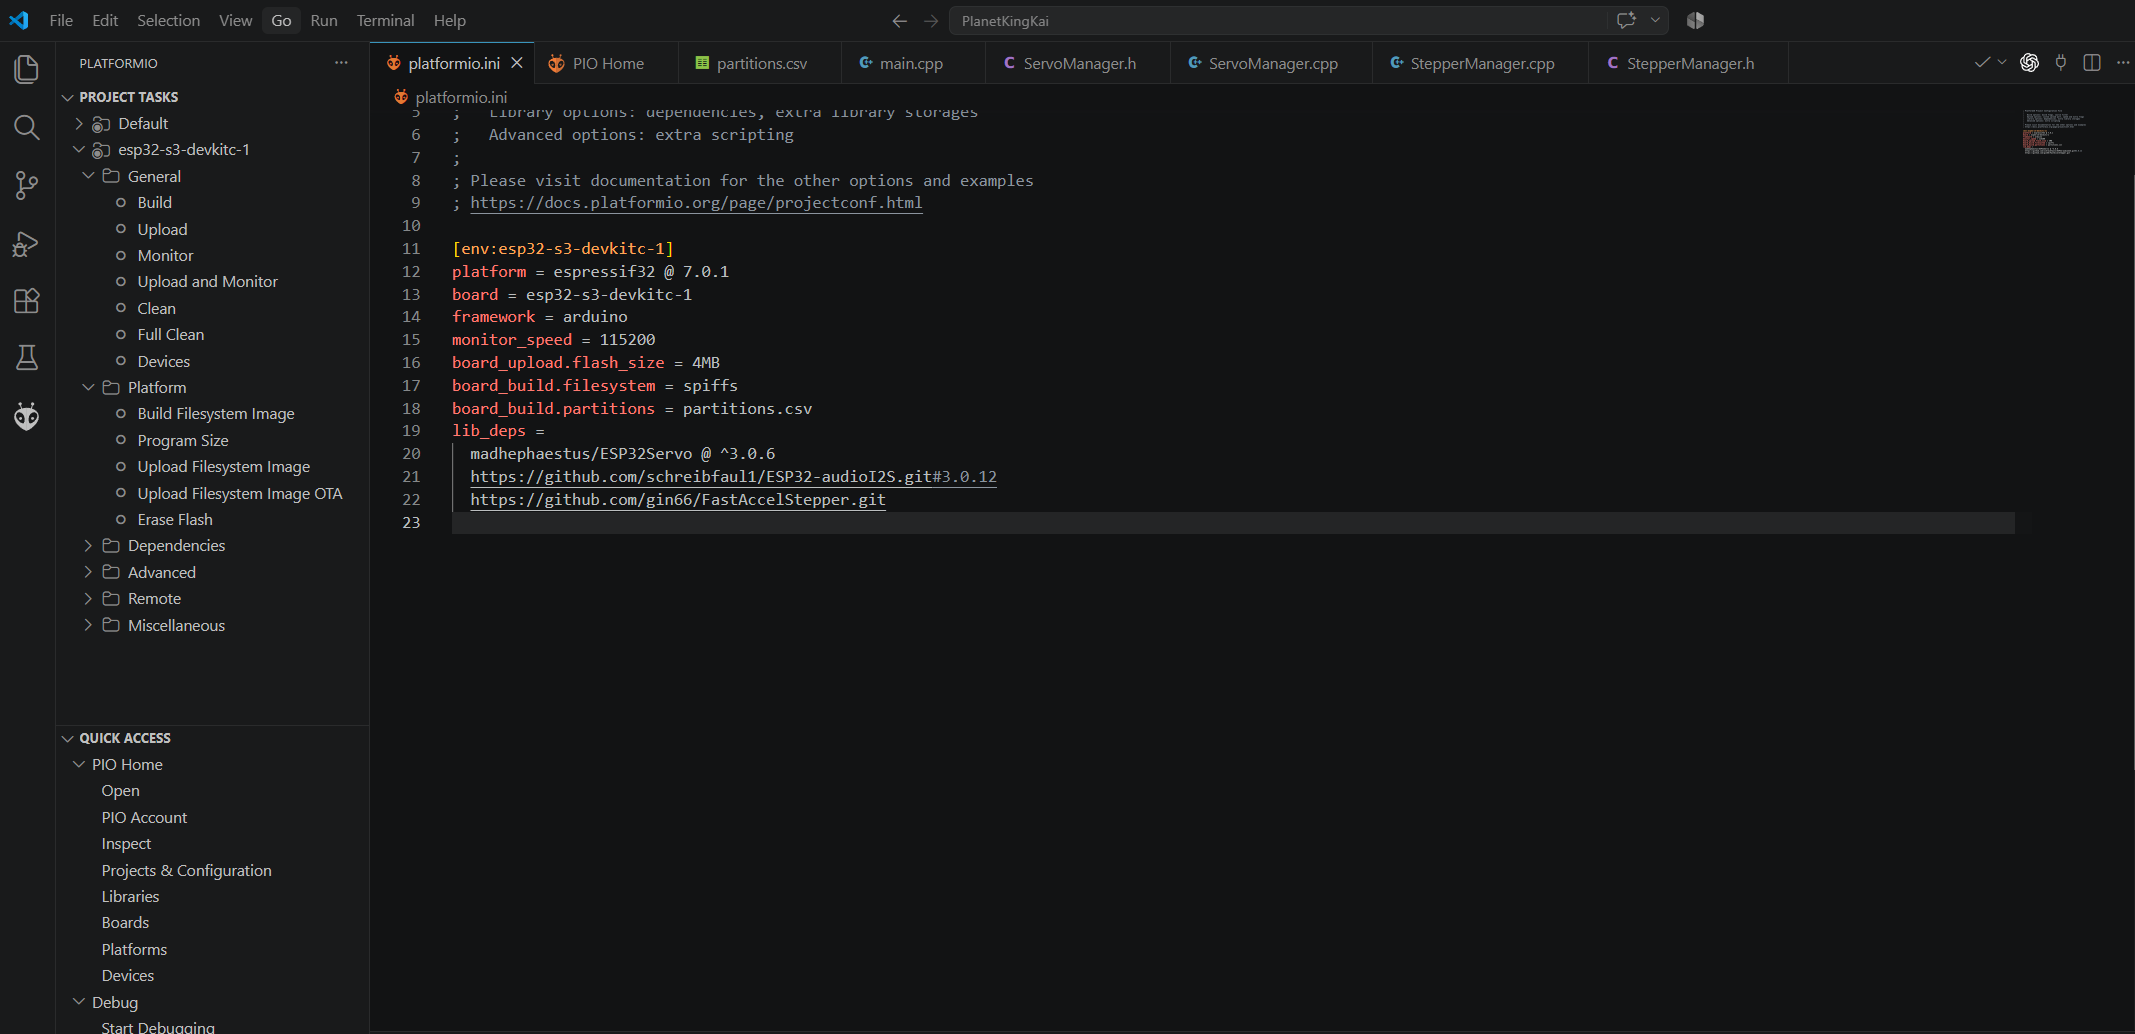Follow the ESP32-audioI2S GitHub link

tap(733, 477)
